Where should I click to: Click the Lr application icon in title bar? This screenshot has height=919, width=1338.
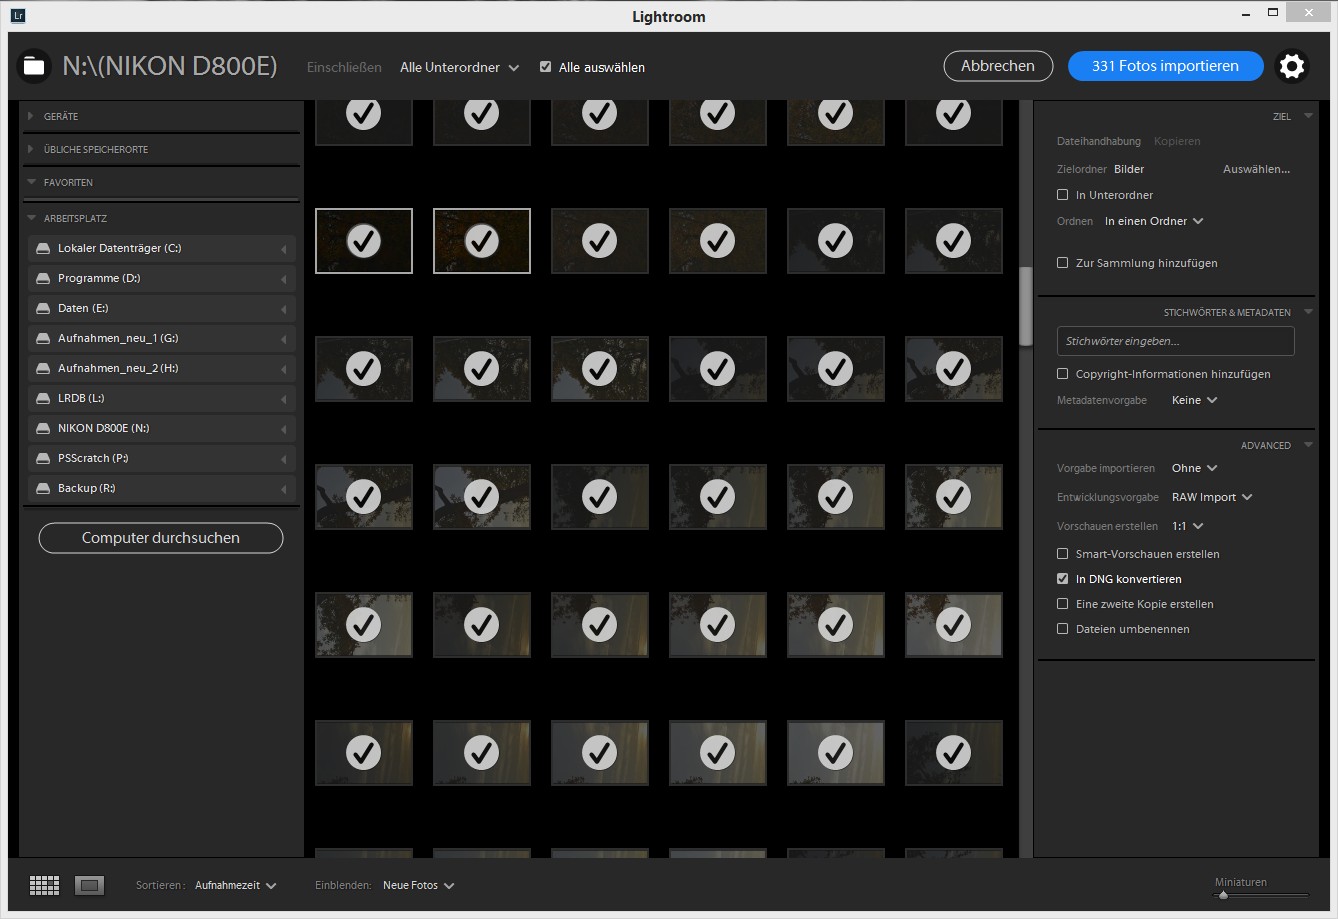tap(18, 16)
